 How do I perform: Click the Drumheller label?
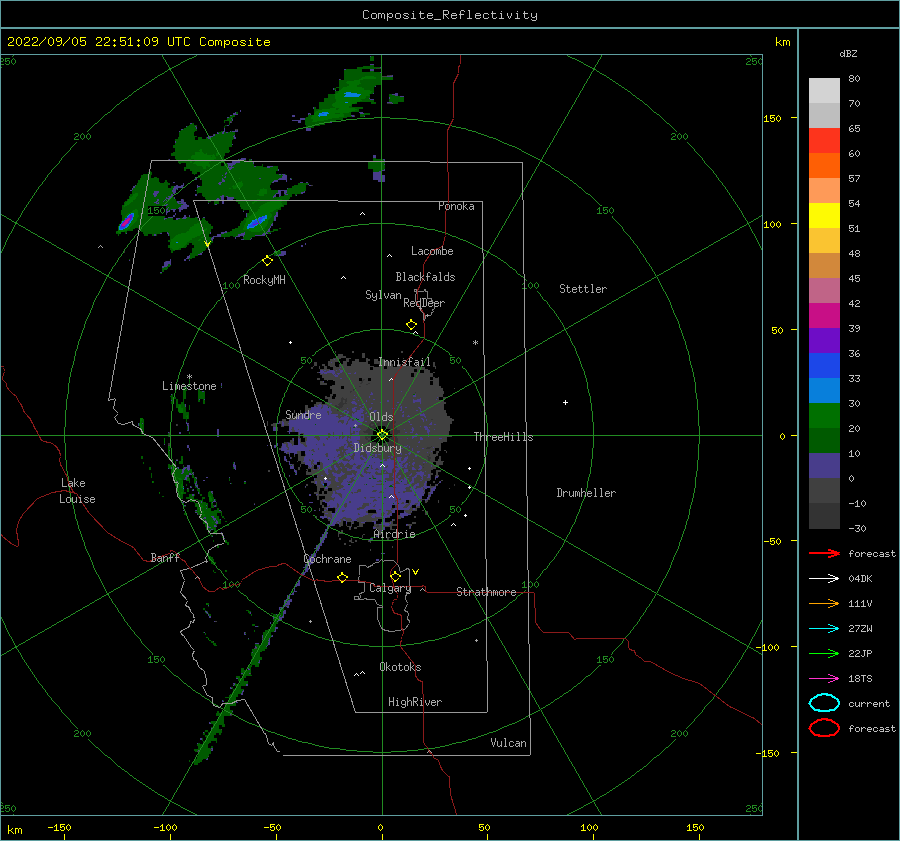click(586, 493)
